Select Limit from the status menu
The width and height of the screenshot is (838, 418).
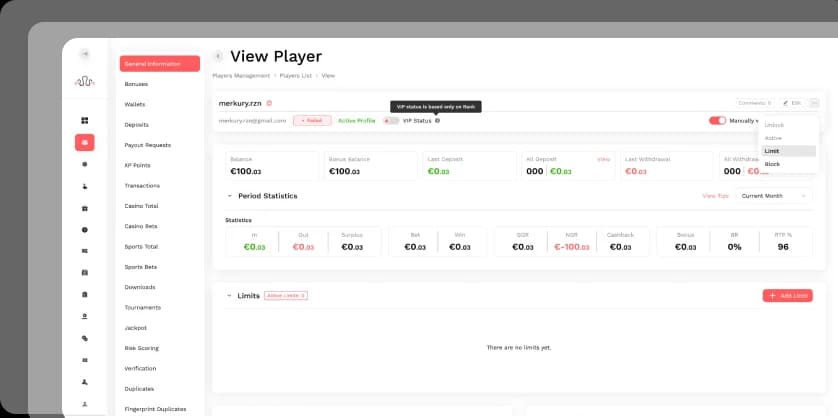tap(772, 151)
